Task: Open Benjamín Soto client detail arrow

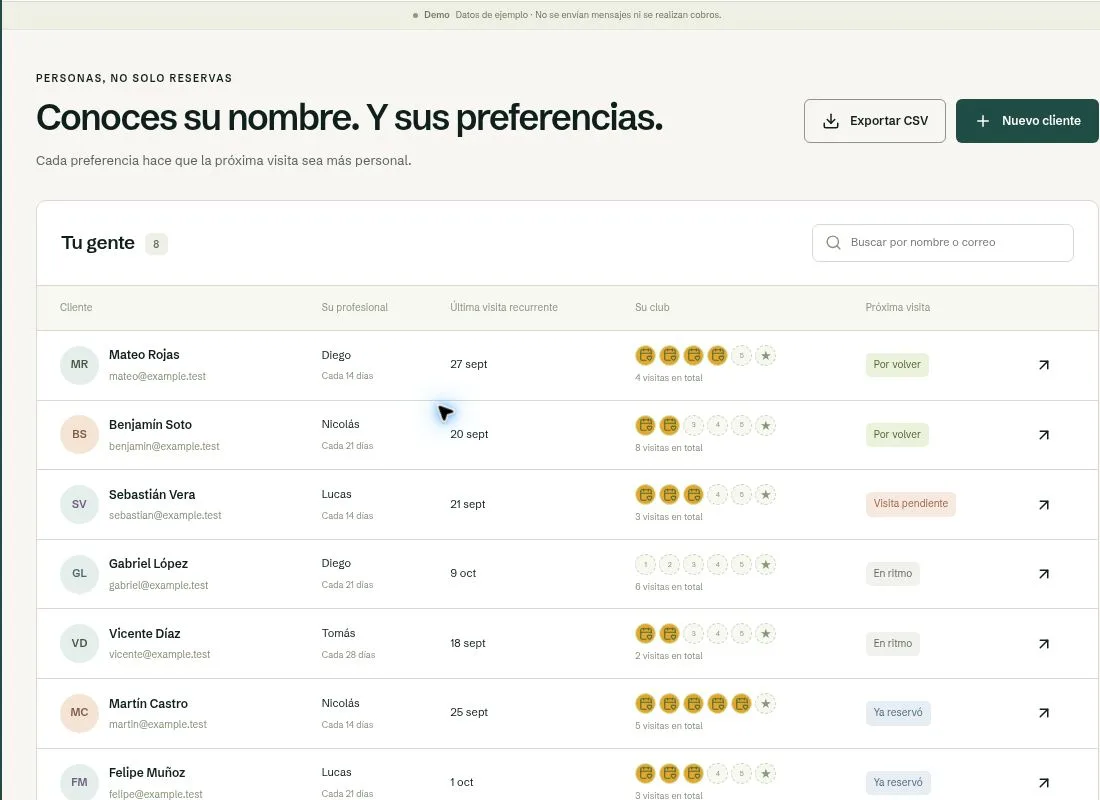Action: [1044, 435]
